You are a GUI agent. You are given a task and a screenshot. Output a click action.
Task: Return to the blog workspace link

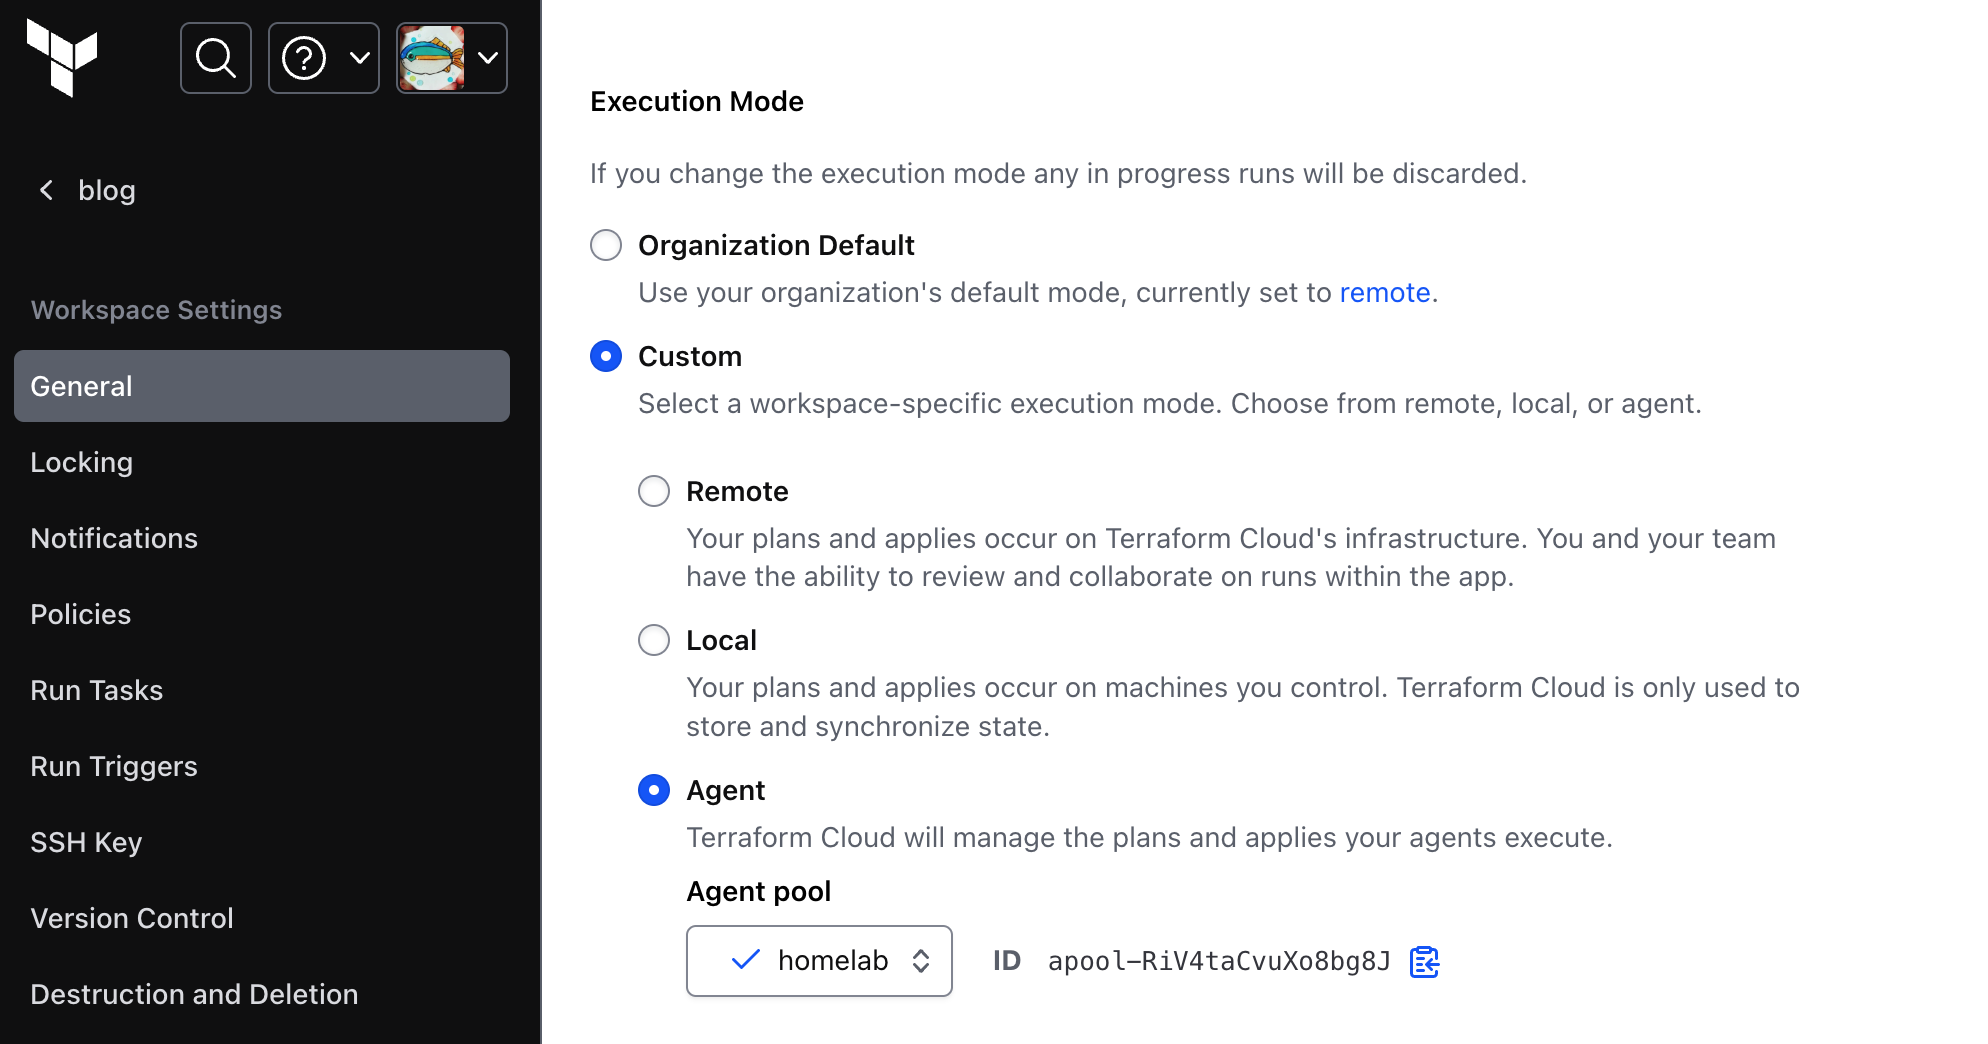click(x=107, y=190)
